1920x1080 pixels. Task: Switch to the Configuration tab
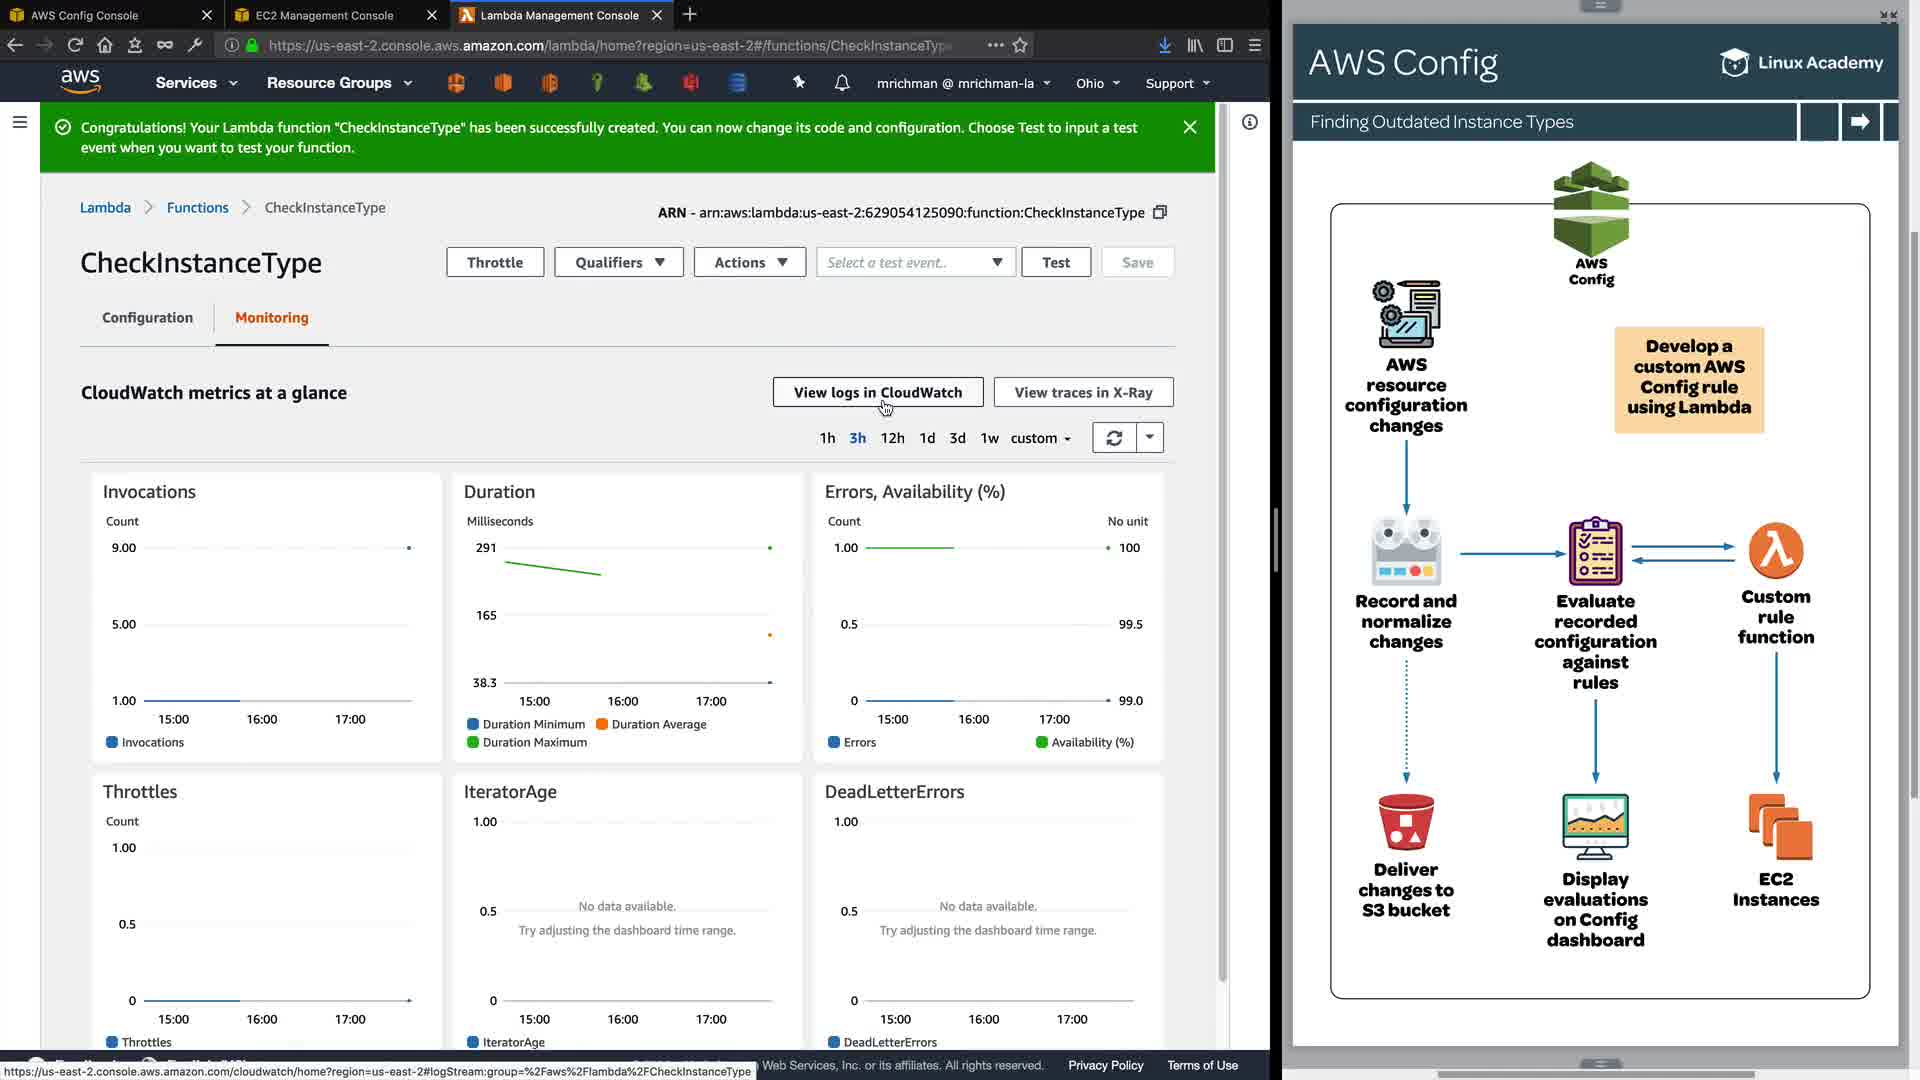(147, 317)
